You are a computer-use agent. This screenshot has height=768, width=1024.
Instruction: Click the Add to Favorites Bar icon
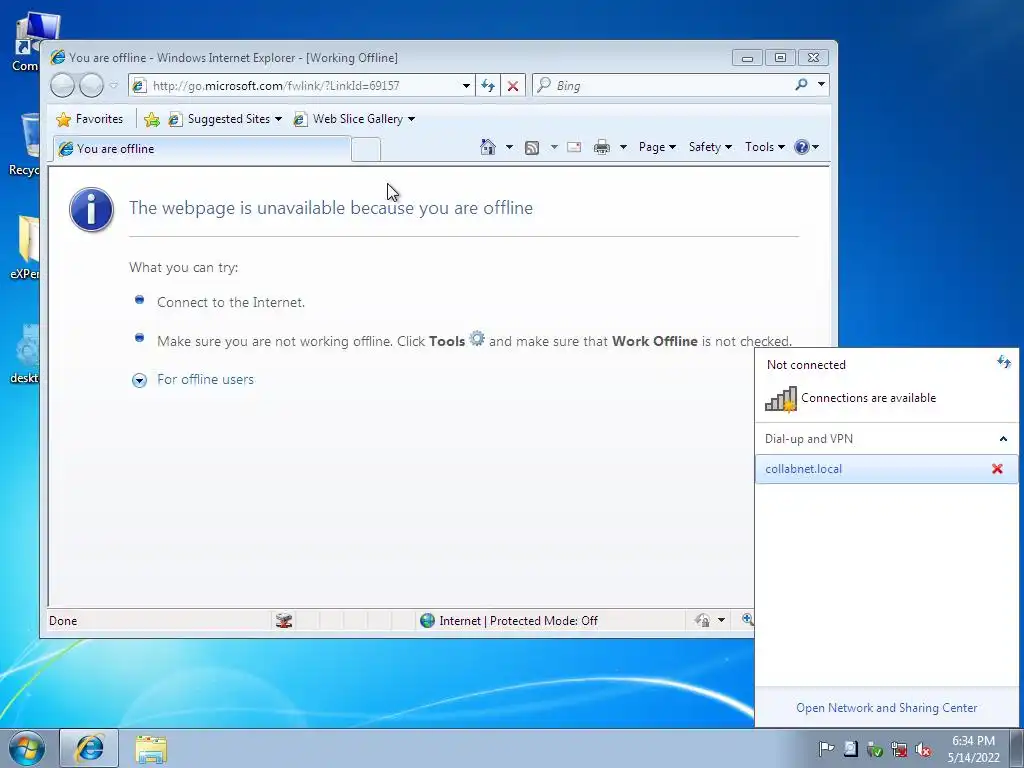[152, 119]
